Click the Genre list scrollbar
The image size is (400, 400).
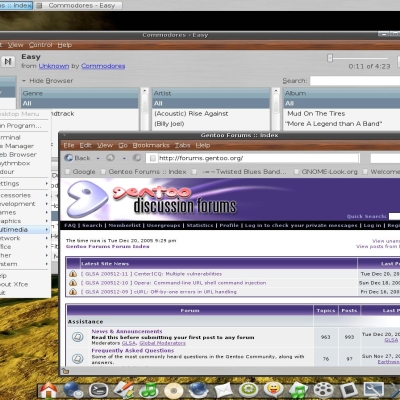coord(145,109)
